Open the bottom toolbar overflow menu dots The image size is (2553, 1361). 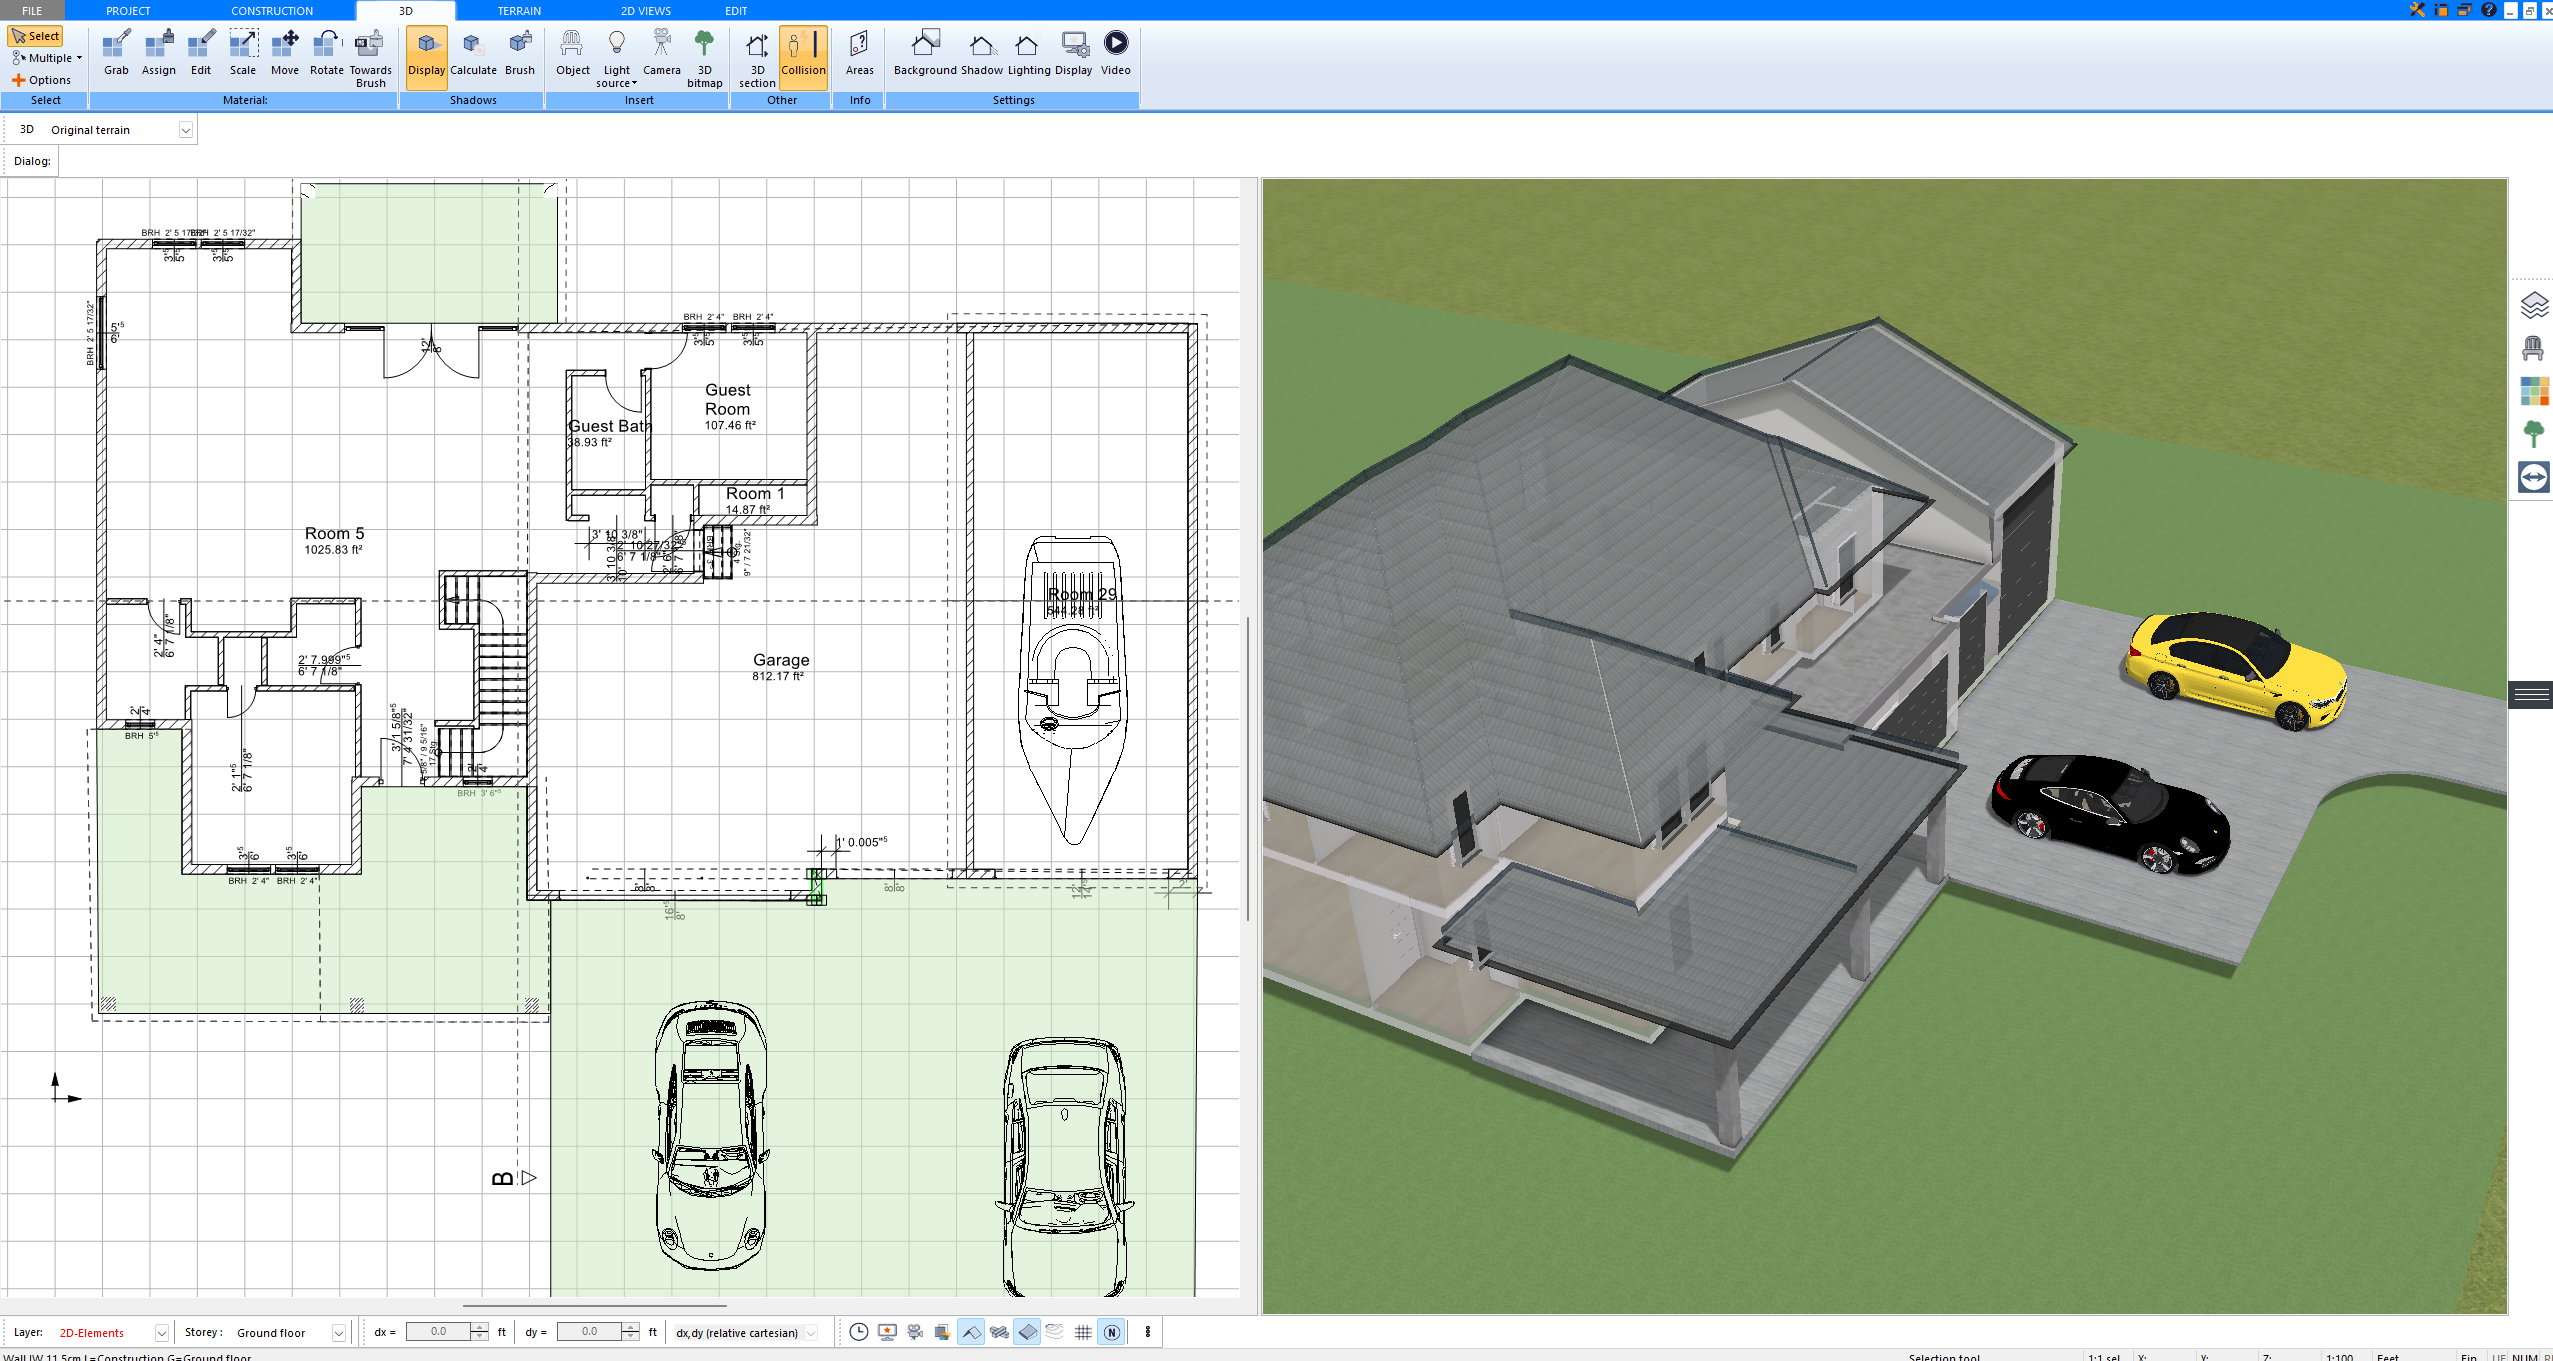click(1148, 1332)
